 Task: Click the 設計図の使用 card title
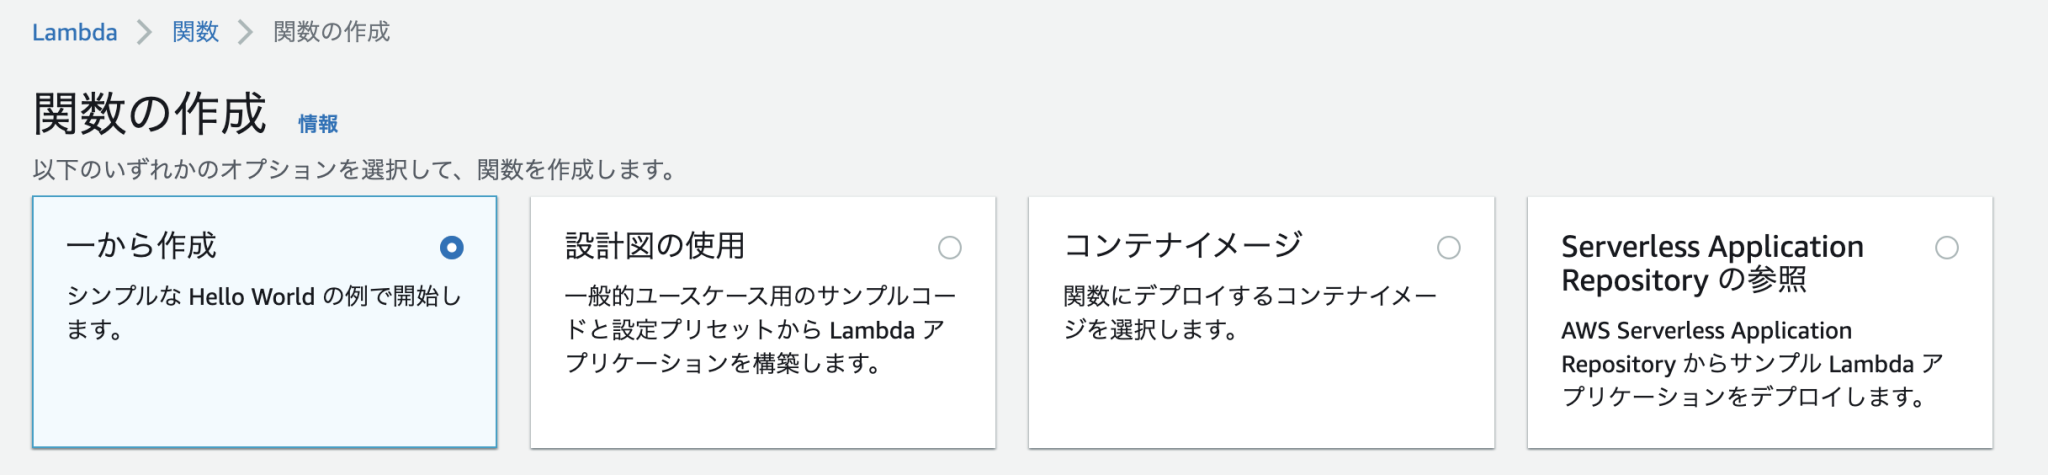tap(655, 246)
